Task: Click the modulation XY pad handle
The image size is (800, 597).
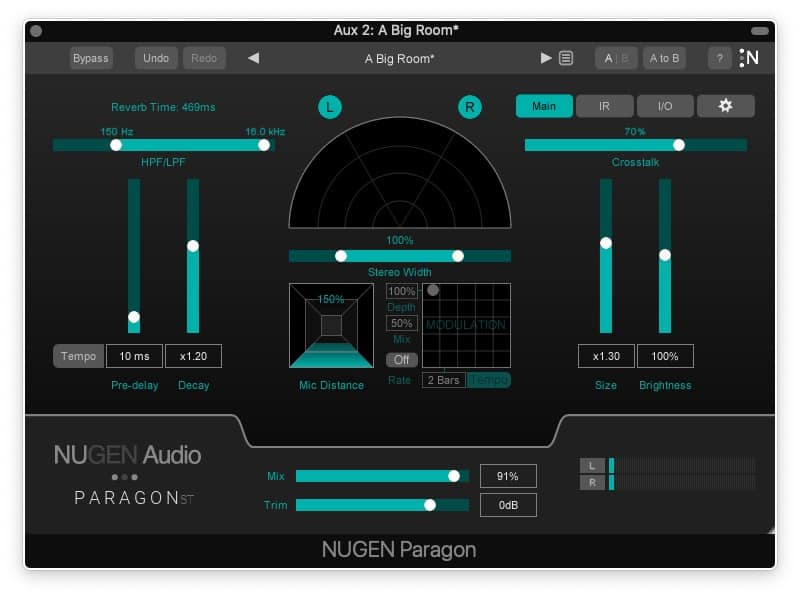Action: tap(433, 290)
